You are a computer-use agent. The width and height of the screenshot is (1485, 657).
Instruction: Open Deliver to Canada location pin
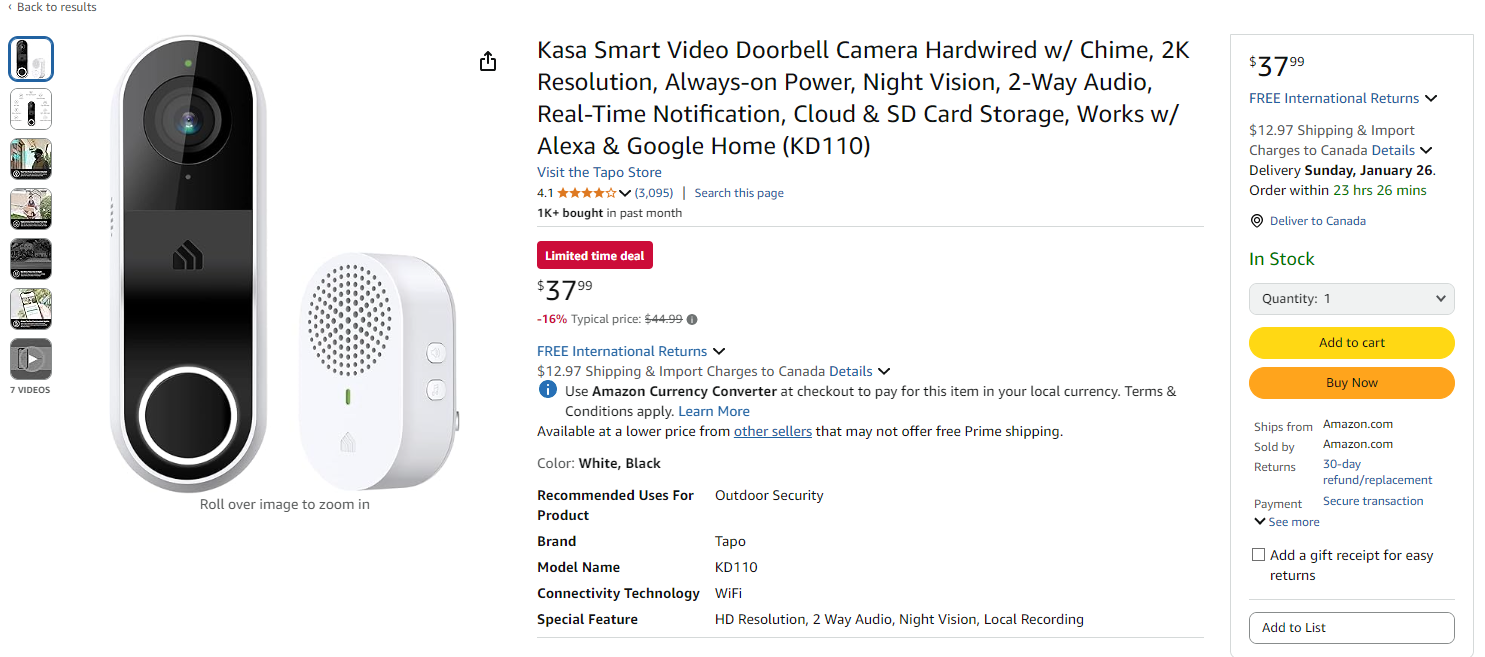[1257, 220]
